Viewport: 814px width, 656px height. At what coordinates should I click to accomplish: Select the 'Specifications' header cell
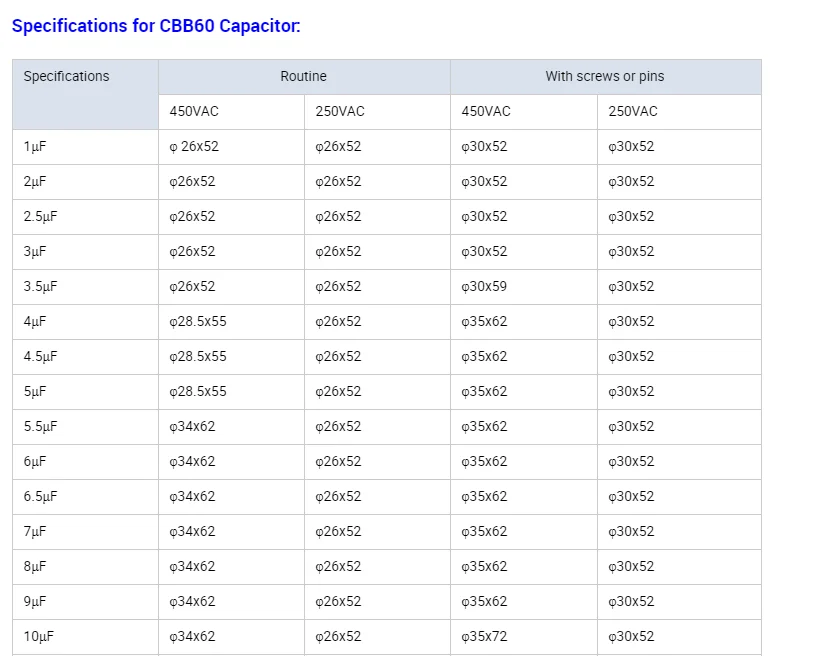coord(66,77)
